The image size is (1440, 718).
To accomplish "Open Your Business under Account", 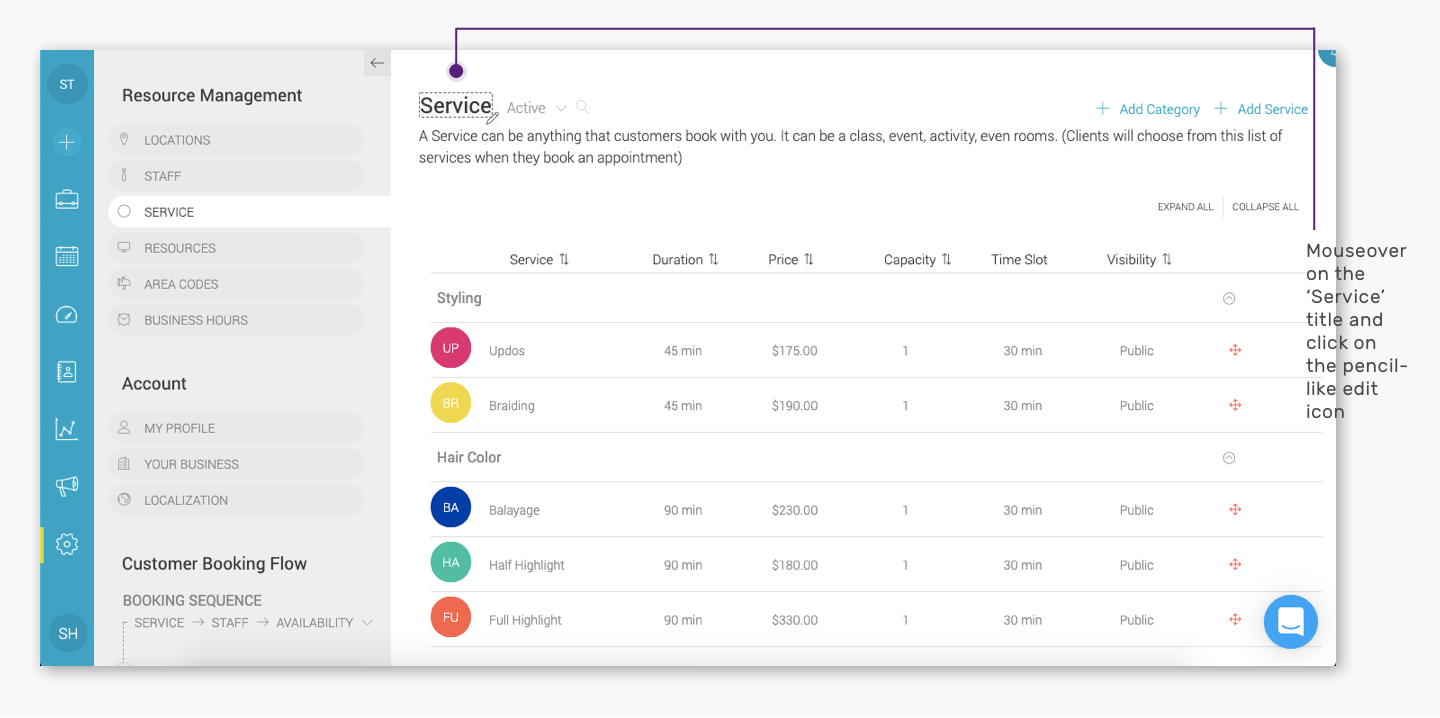I will pos(236,464).
